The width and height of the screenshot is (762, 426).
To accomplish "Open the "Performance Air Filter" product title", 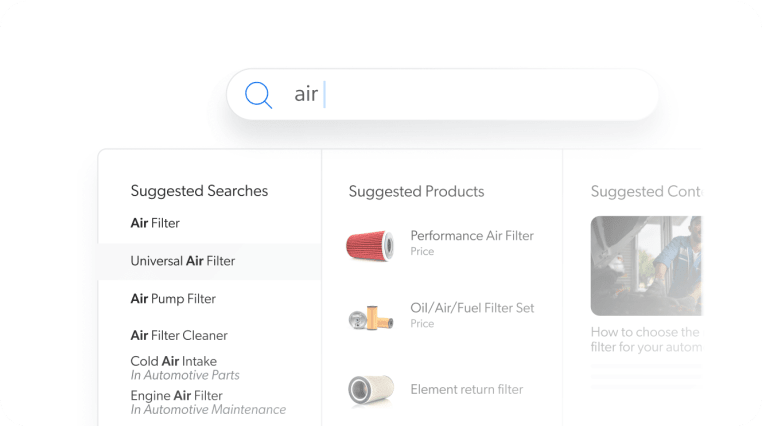I will [472, 236].
